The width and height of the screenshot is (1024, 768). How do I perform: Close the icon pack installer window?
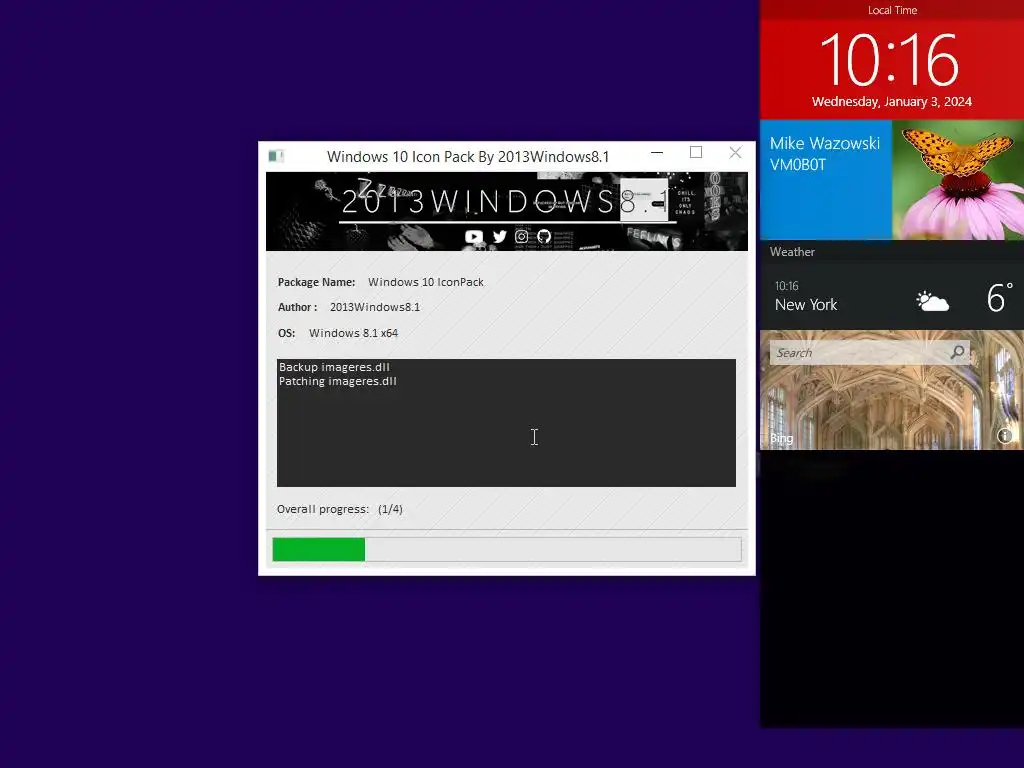click(735, 153)
